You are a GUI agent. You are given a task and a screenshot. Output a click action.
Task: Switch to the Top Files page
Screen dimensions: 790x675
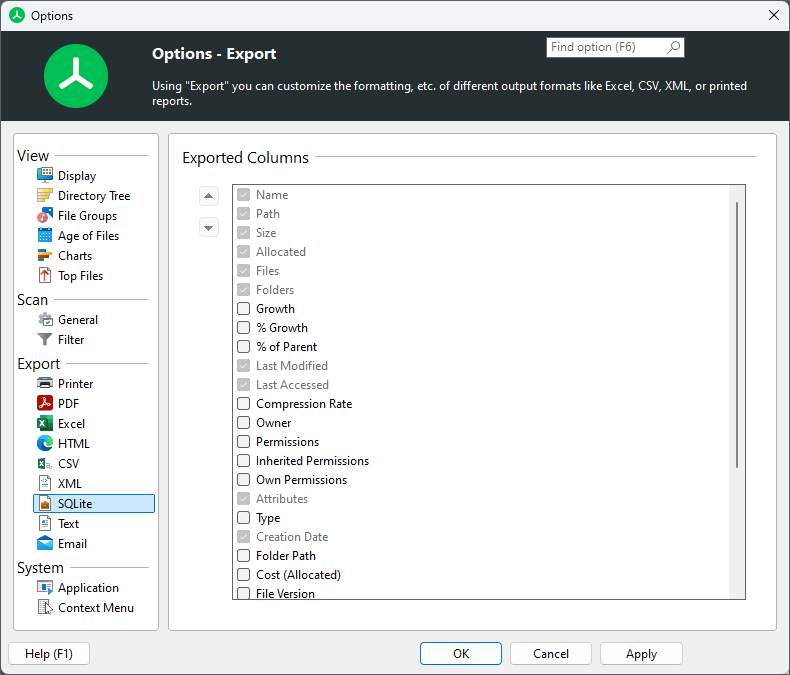(80, 276)
